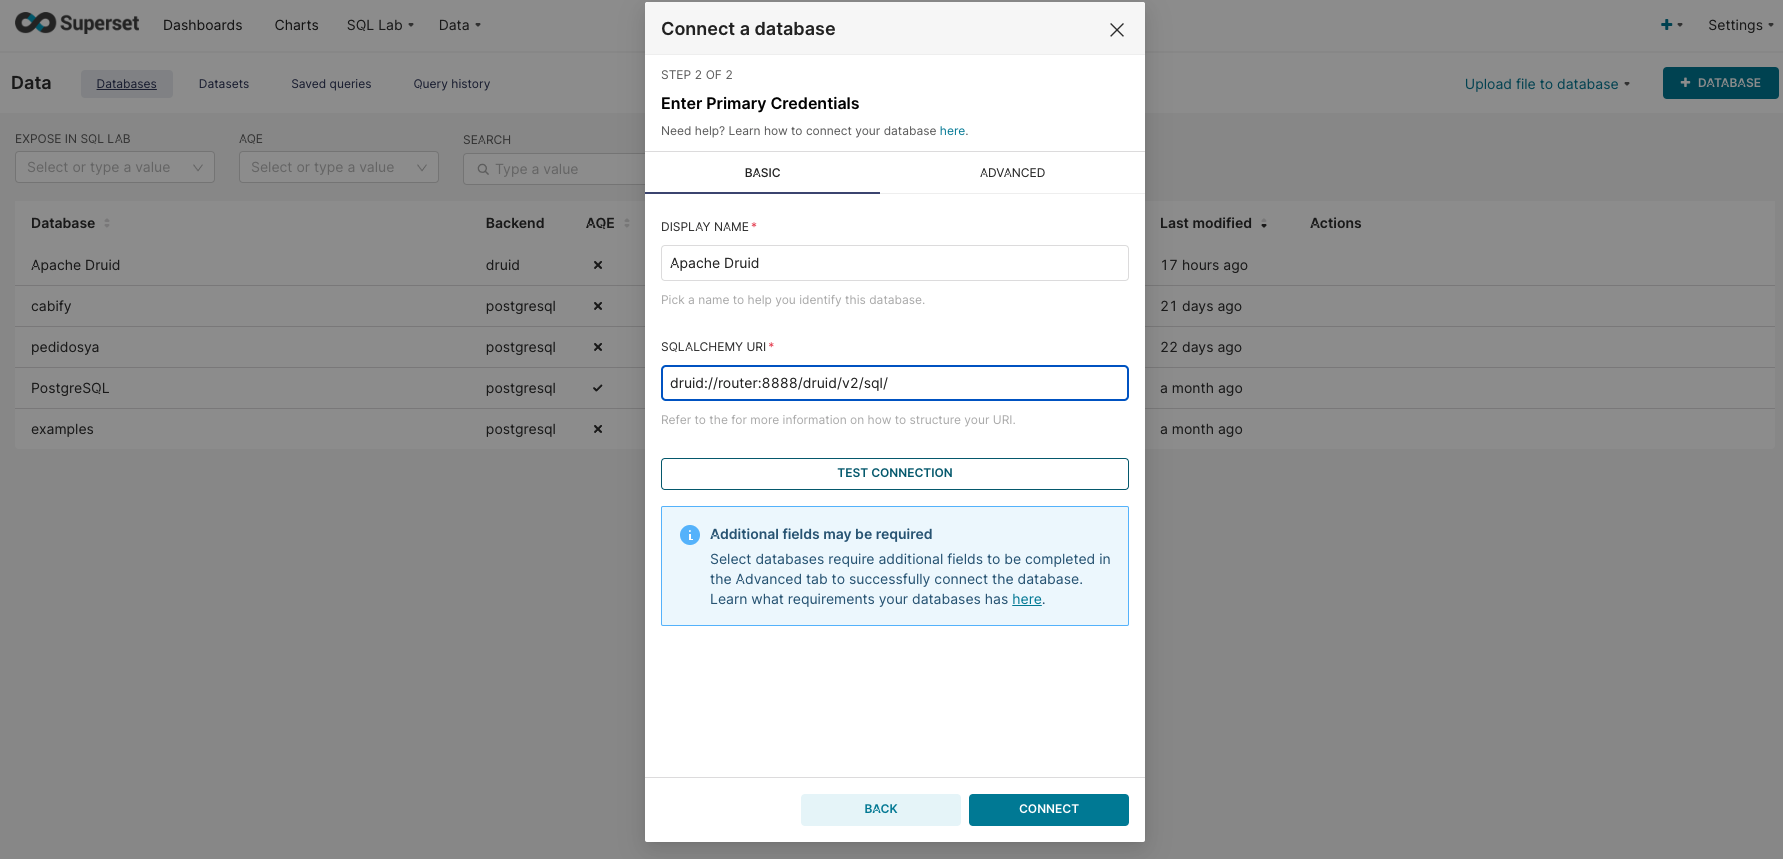Expand the Data dropdown menu
Viewport: 1783px width, 859px height.
coord(460,25)
